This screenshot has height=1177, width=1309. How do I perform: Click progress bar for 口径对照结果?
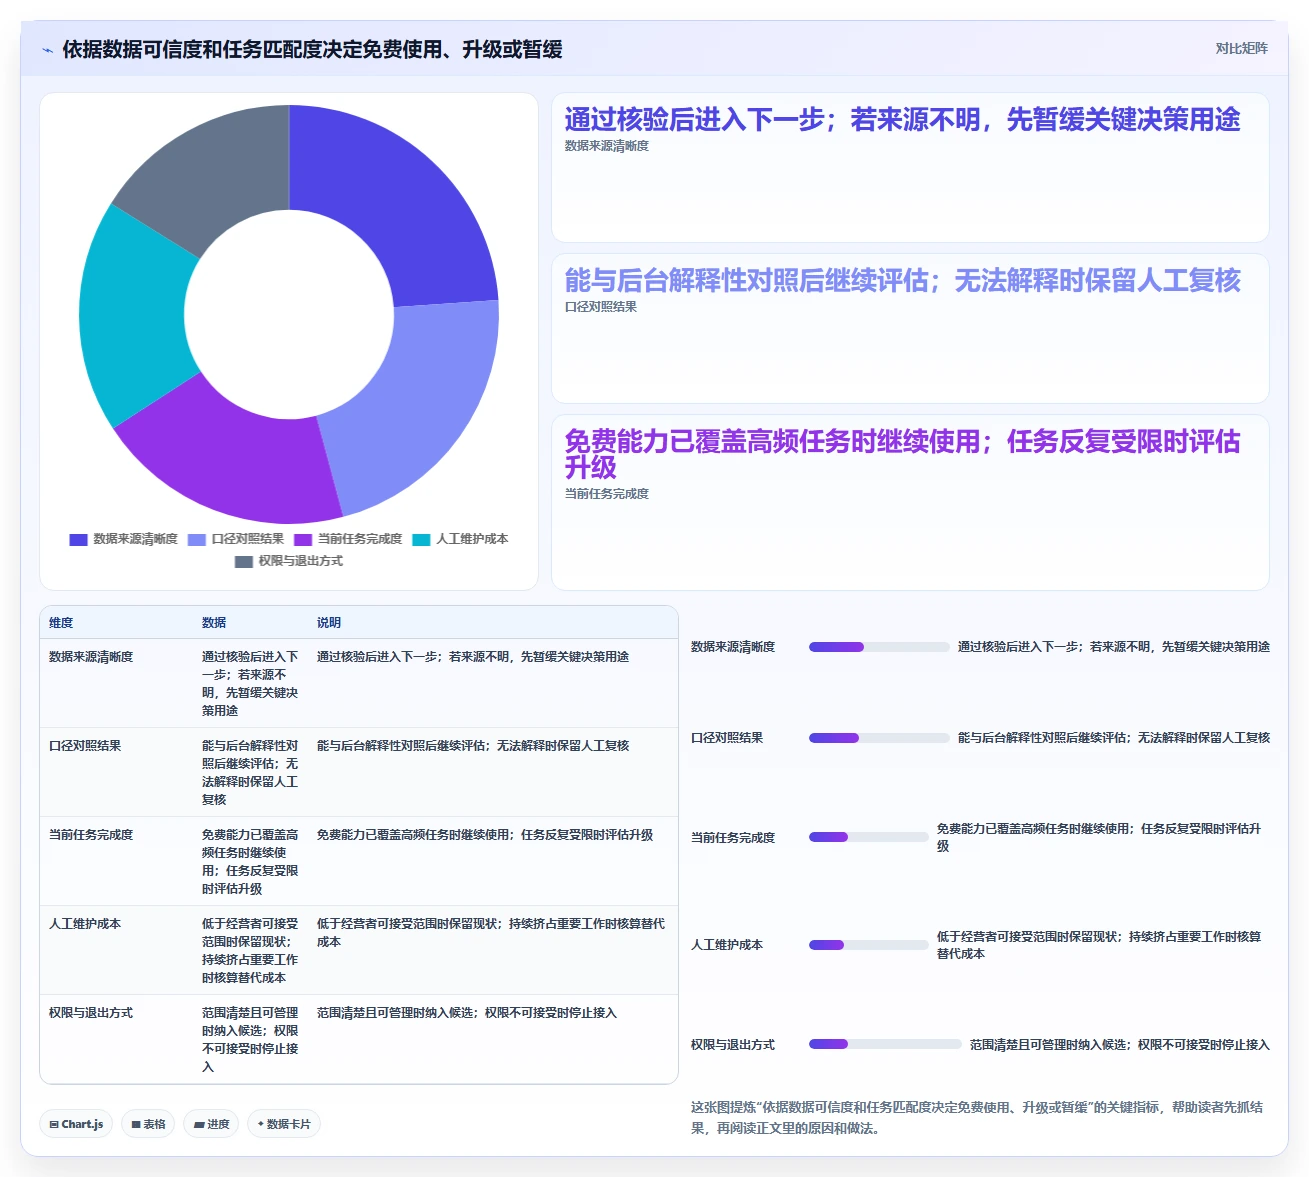(879, 738)
